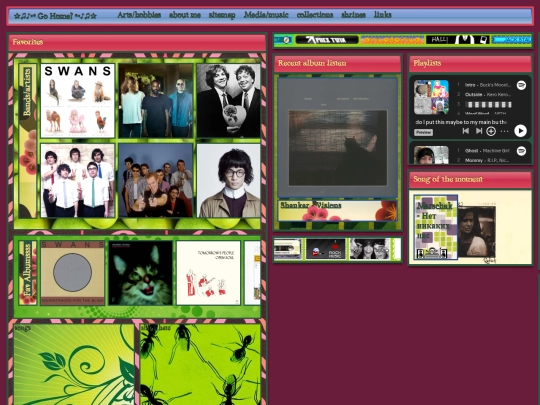540x405 pixels.
Task: Open the shrines page
Action: [353, 15]
